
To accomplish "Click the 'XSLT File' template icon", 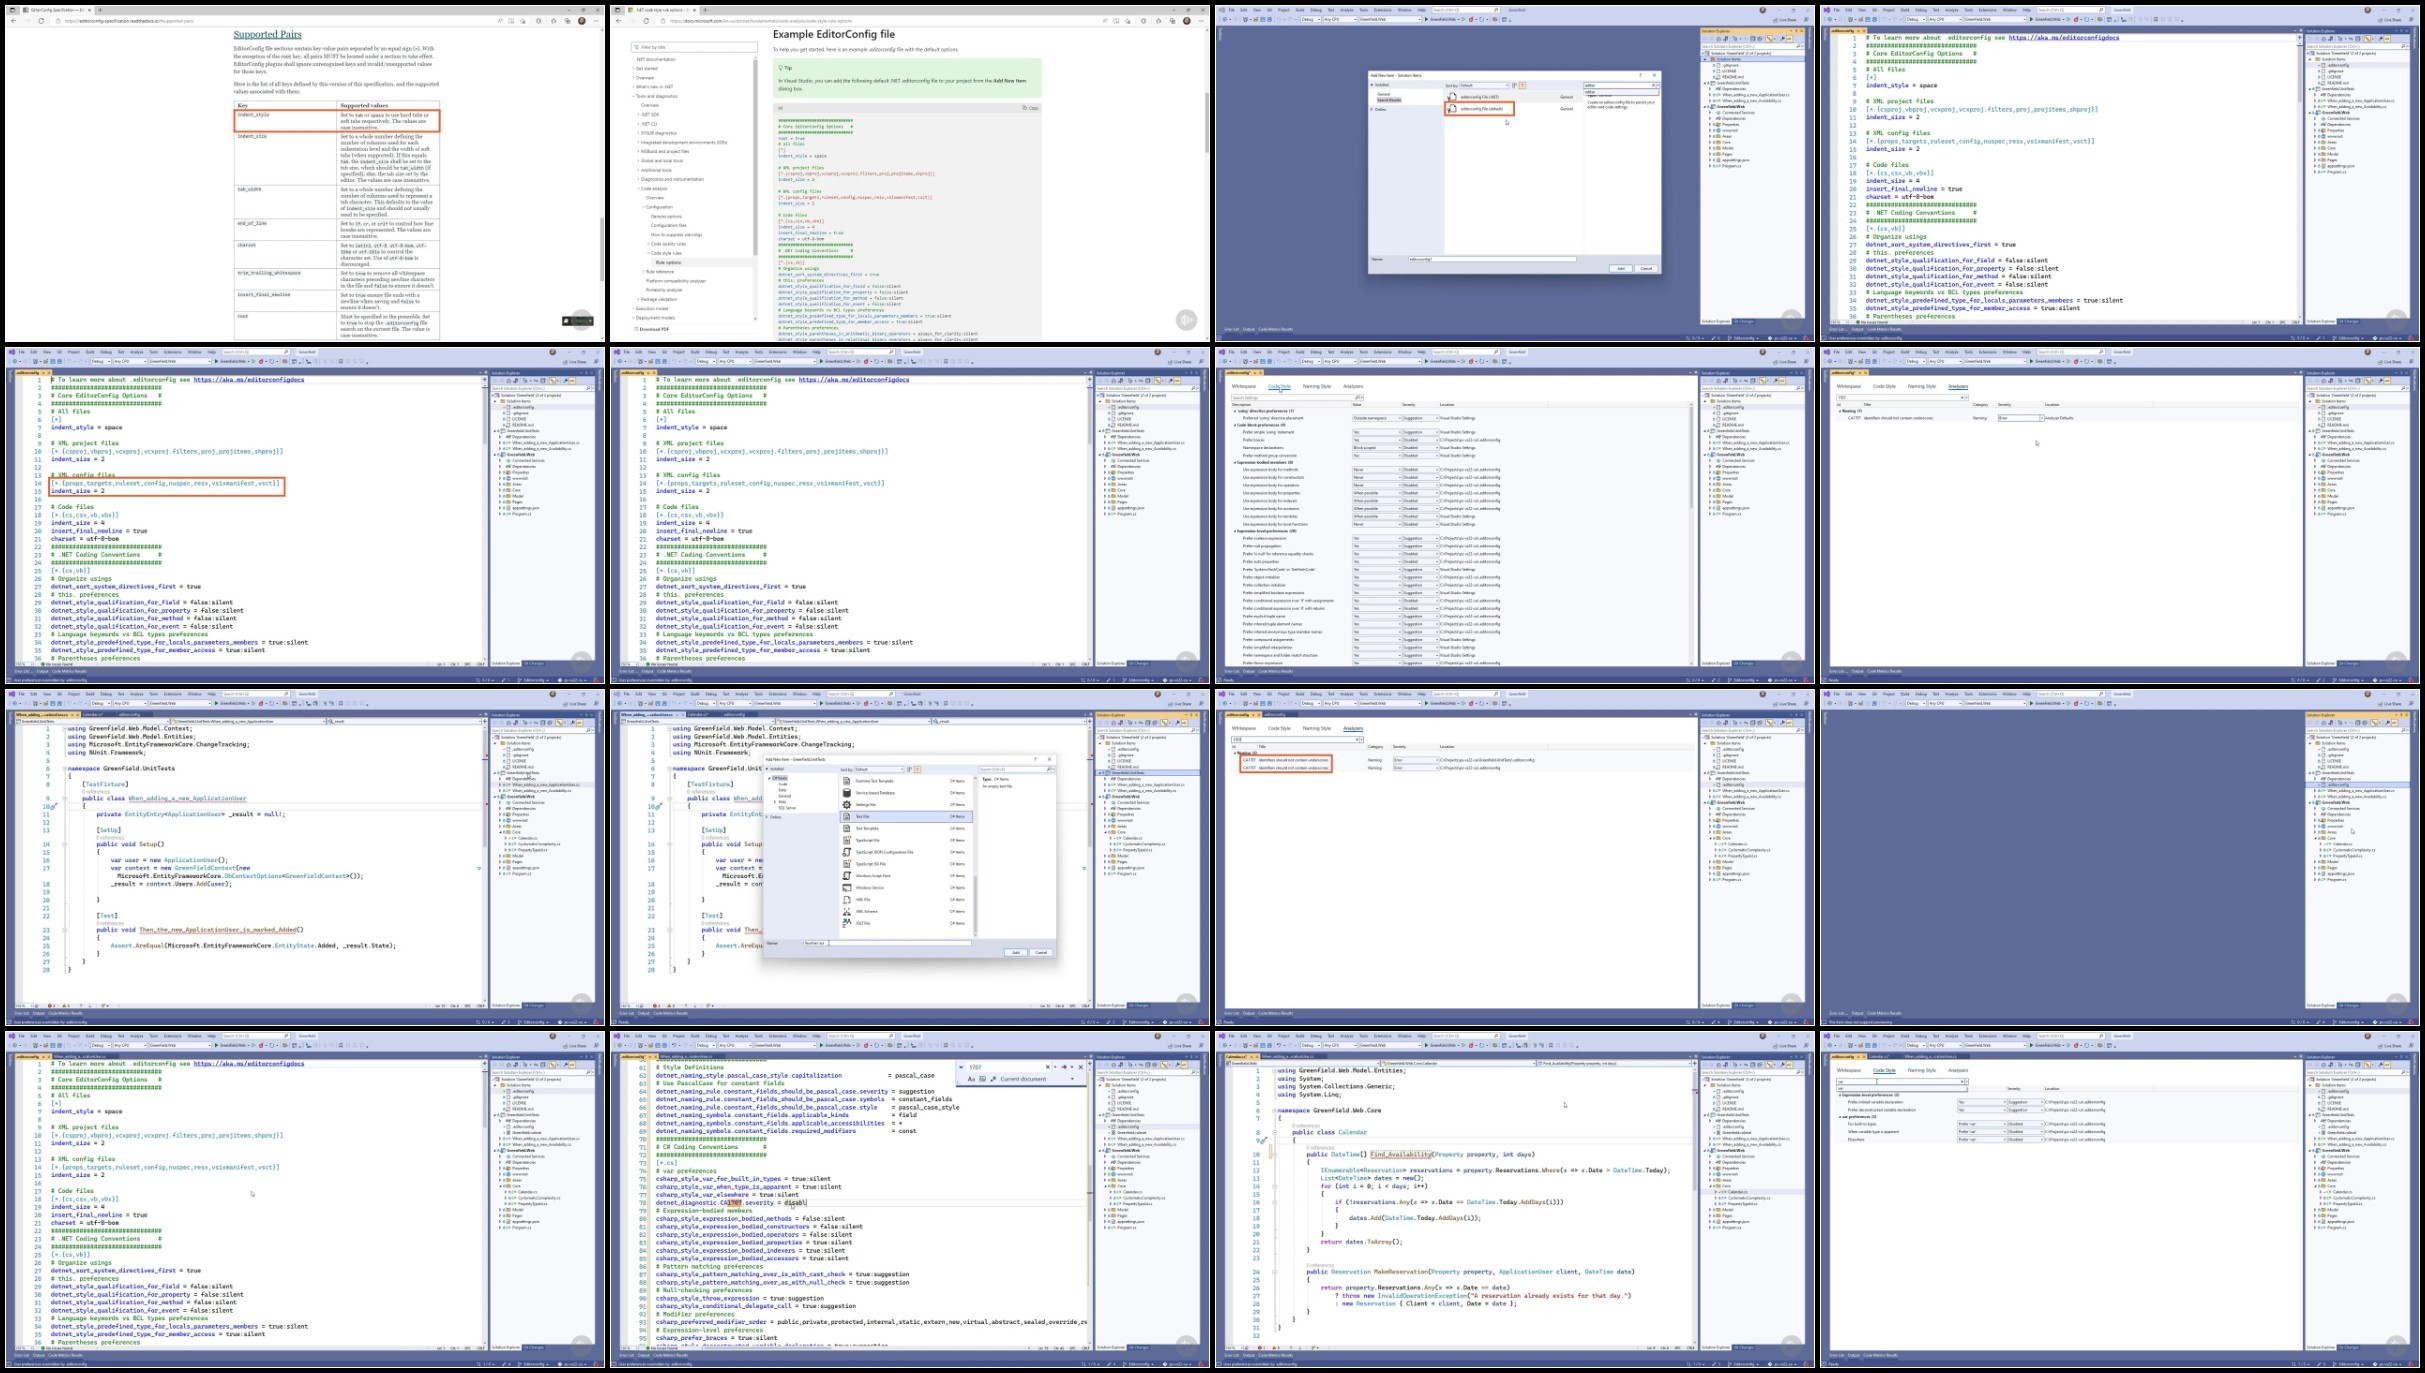I will (847, 924).
